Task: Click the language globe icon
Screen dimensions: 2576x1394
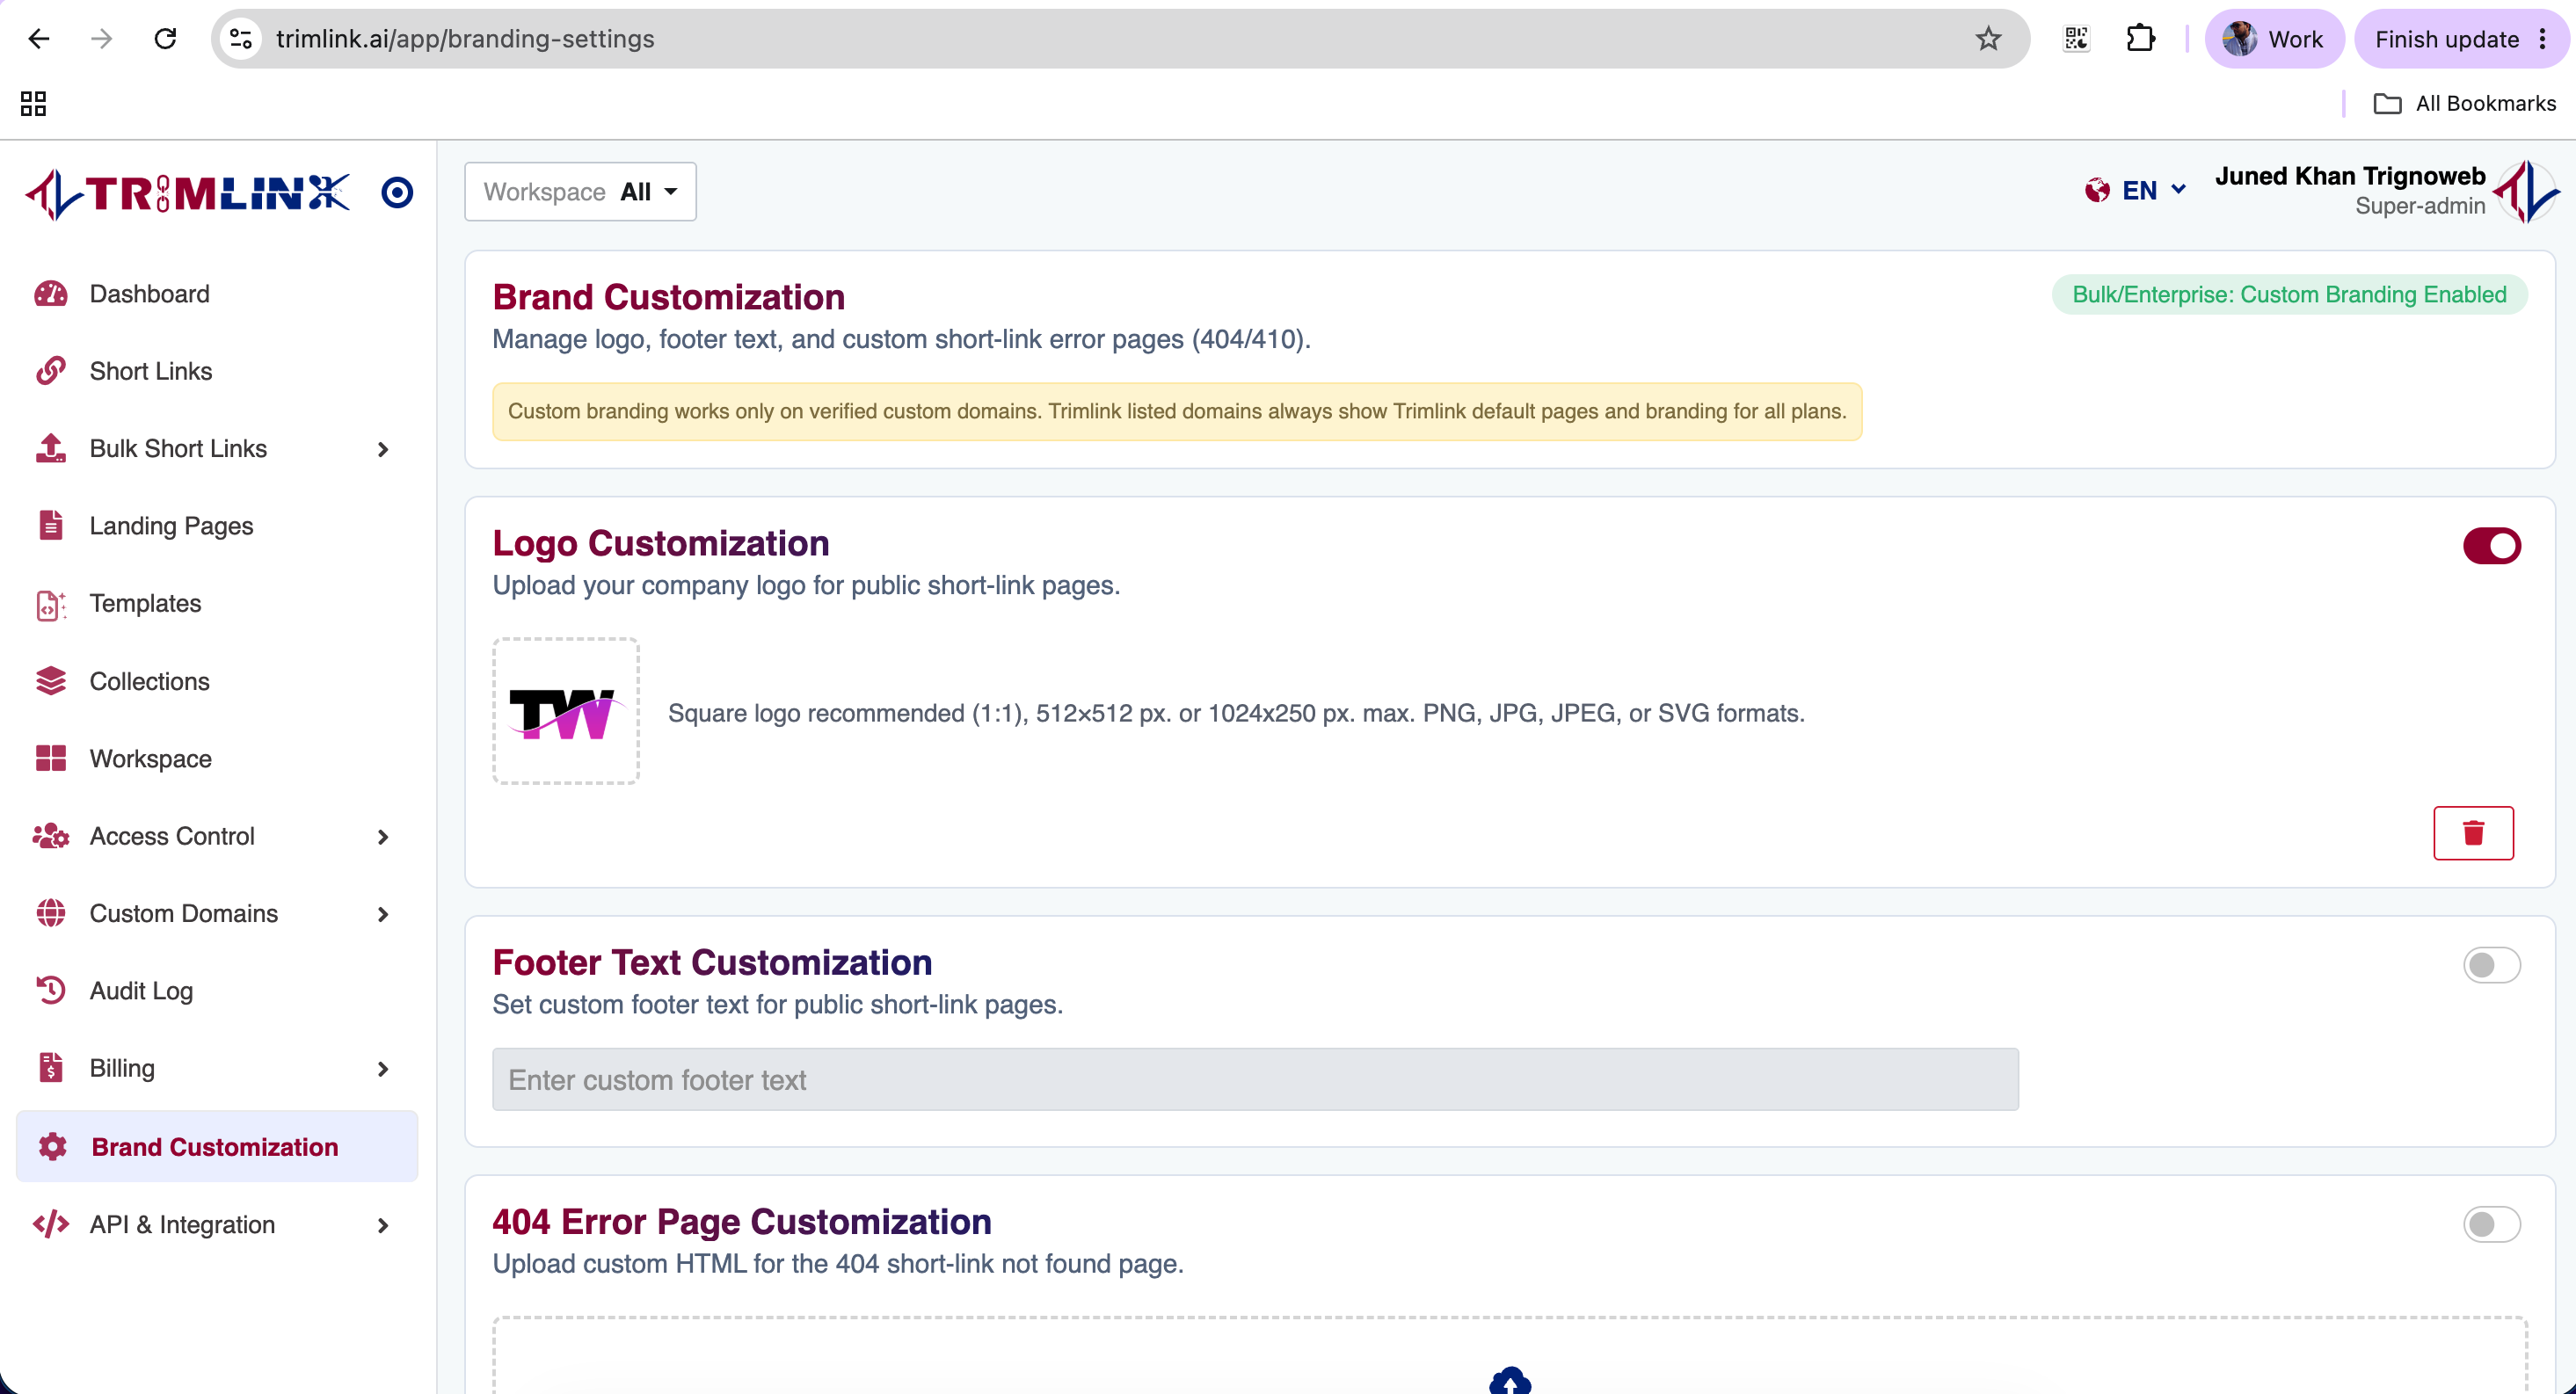Action: click(x=2097, y=190)
